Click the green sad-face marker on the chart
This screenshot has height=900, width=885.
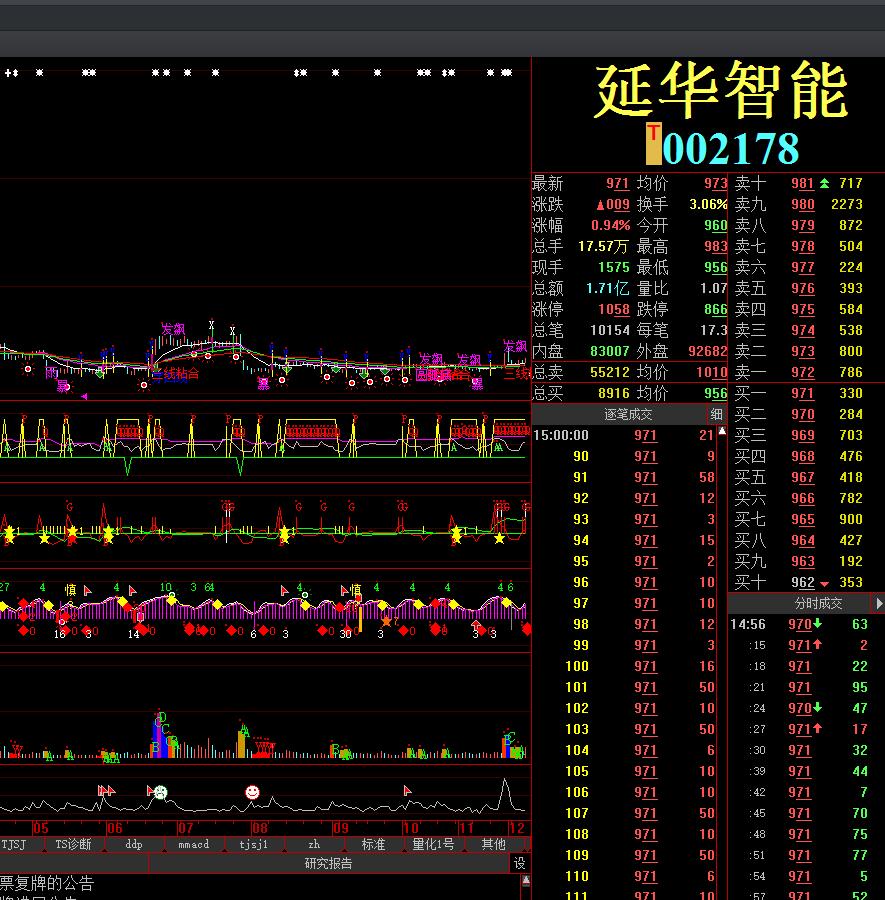tap(160, 792)
